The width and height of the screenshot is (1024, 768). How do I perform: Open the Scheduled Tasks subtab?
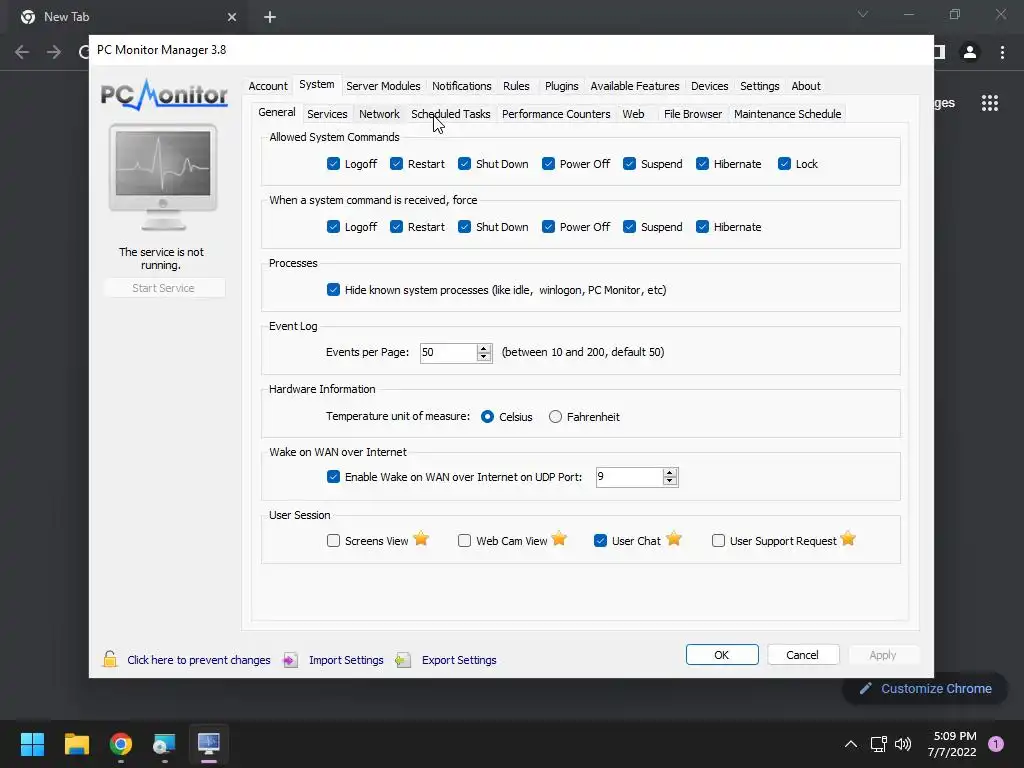coord(451,114)
